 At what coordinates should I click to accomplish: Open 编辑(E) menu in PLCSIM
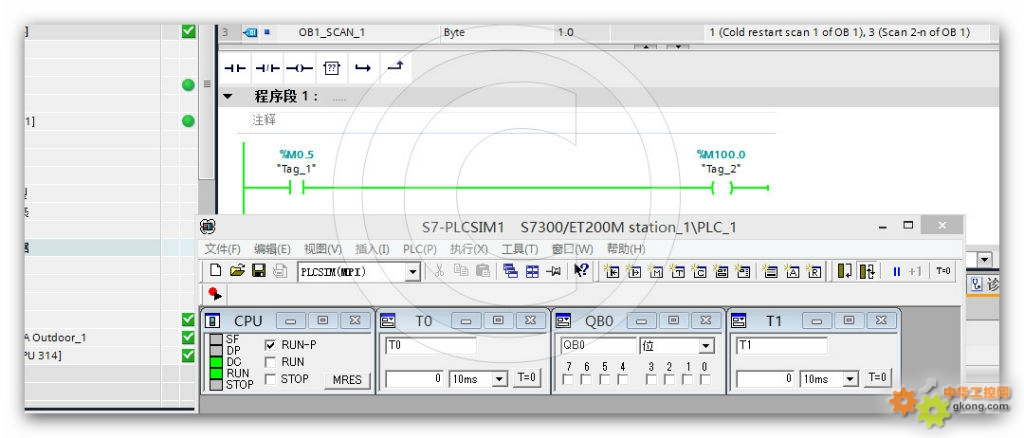[x=272, y=249]
